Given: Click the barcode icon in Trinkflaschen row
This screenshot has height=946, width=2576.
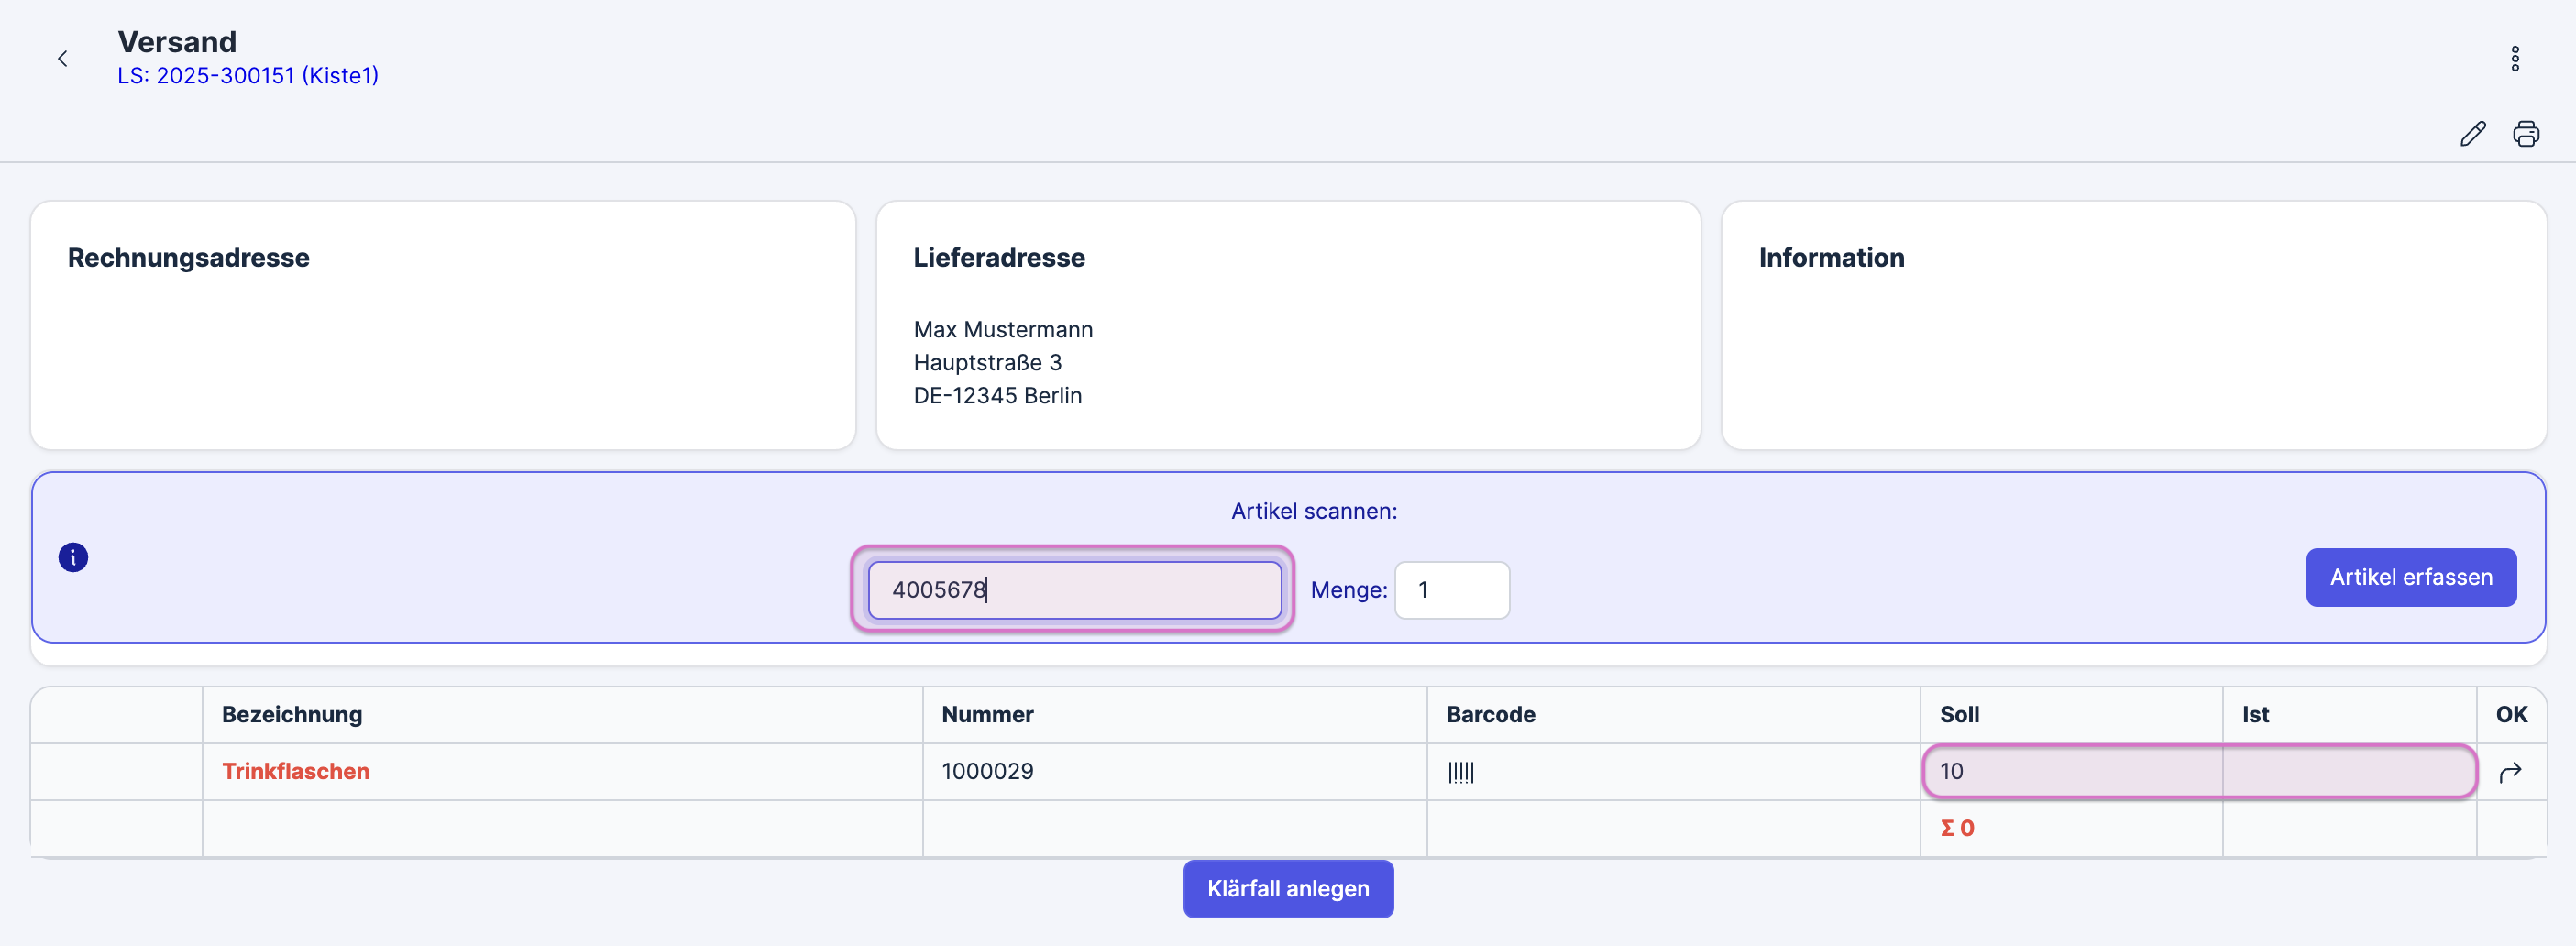Looking at the screenshot, I should click(1460, 772).
